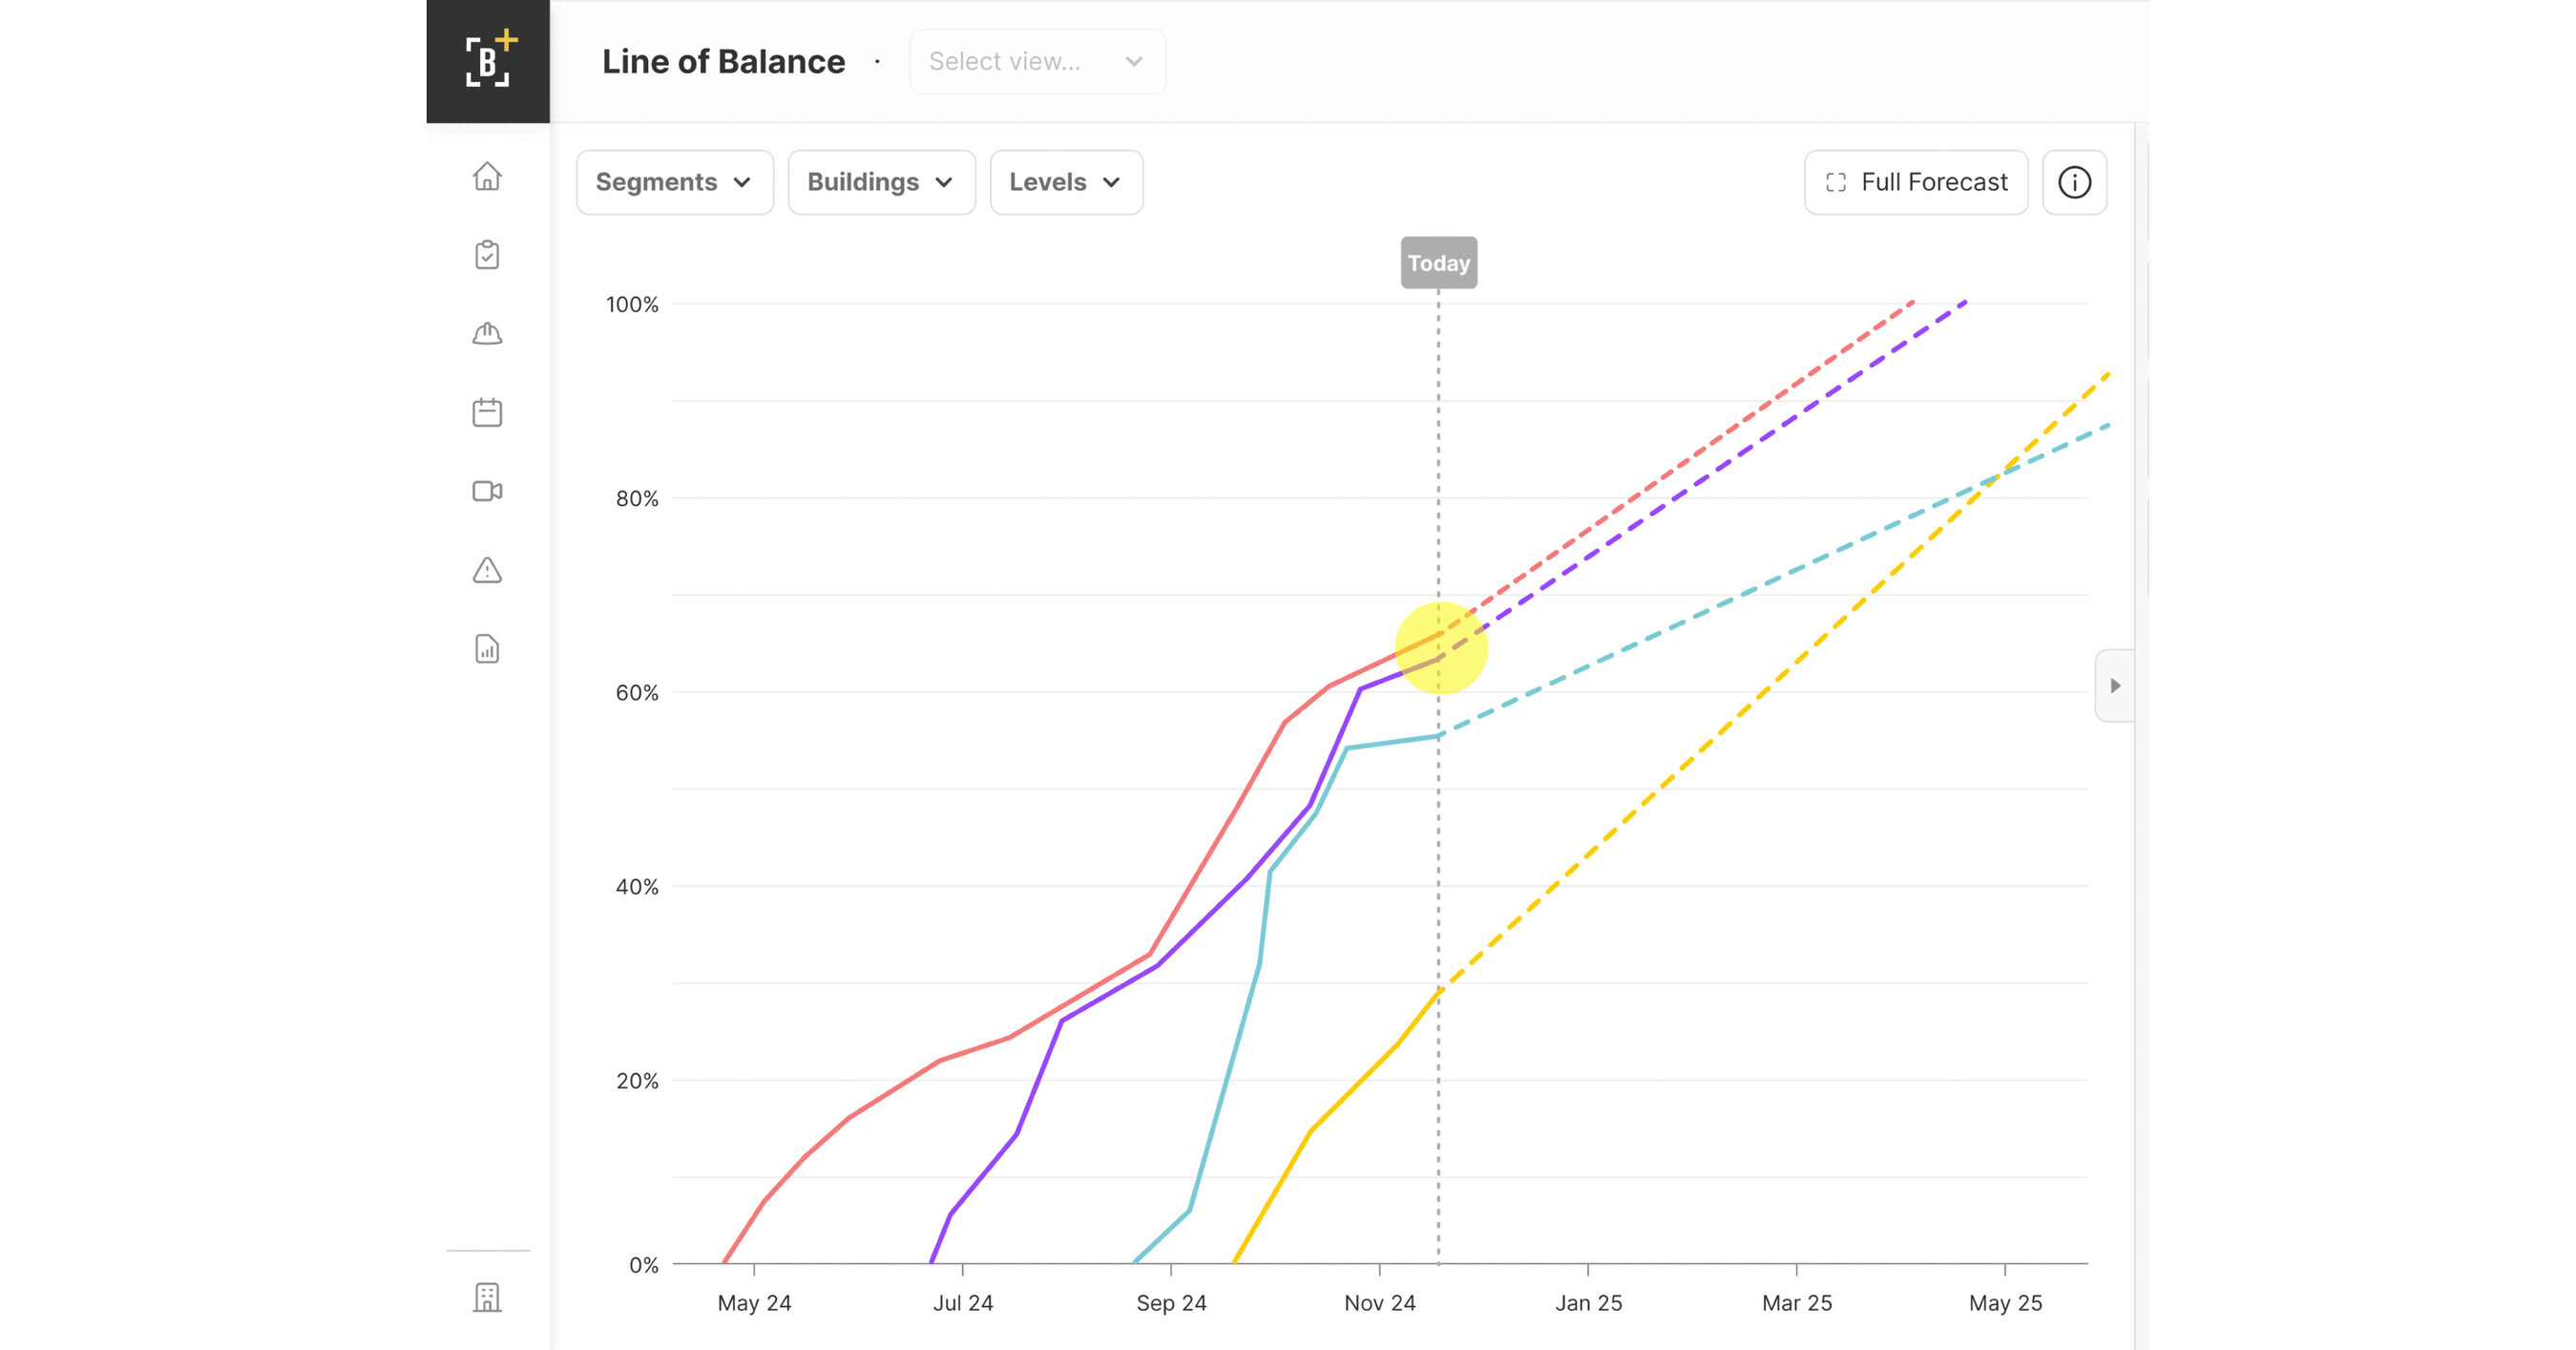This screenshot has width=2576, height=1350.
Task: Open the calendar schedule icon
Action: pyautogui.click(x=487, y=412)
